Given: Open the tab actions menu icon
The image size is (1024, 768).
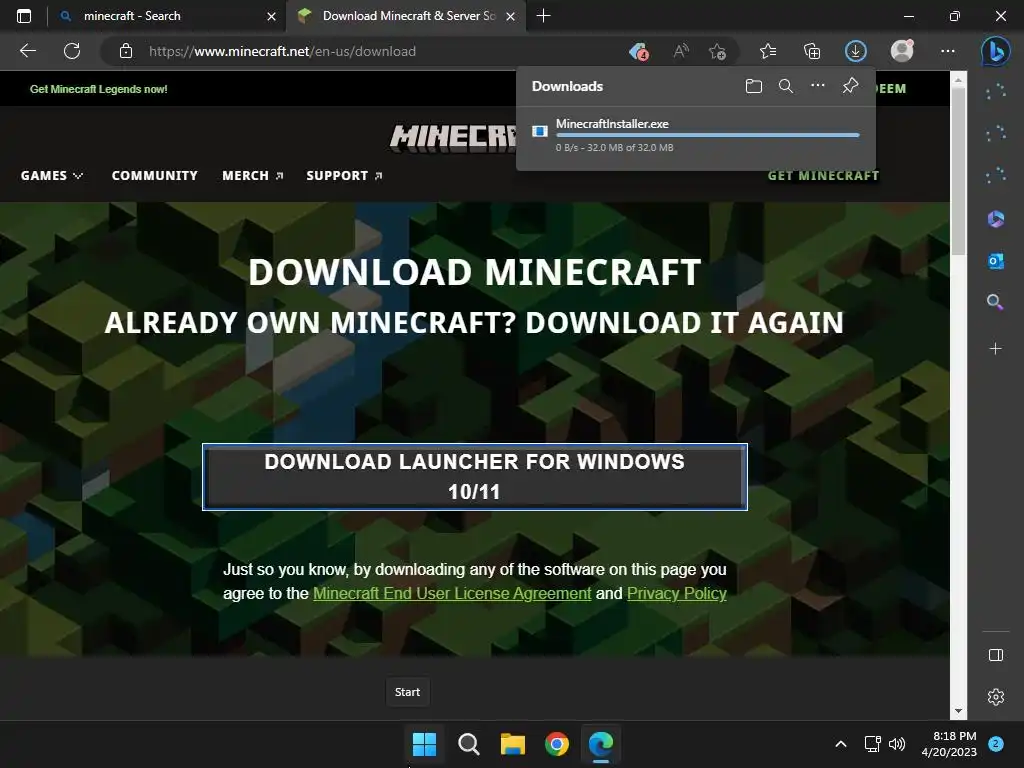Looking at the screenshot, I should [x=24, y=16].
